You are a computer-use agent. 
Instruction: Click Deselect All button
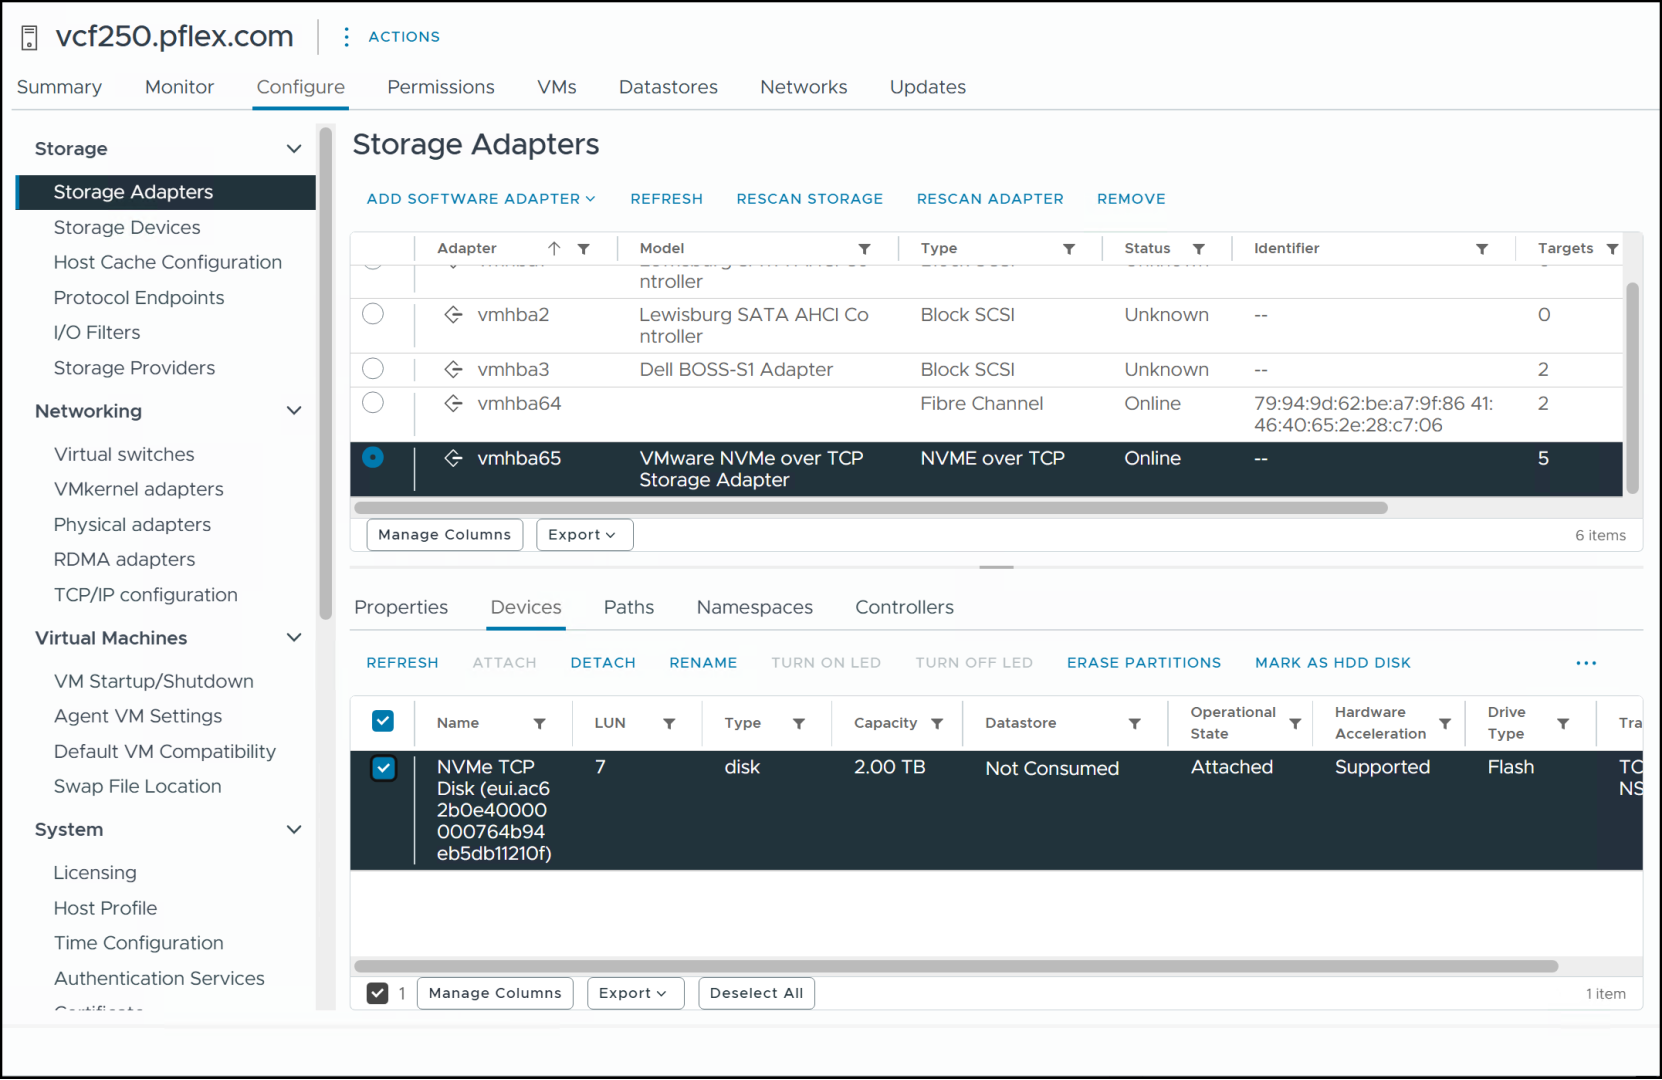757,993
